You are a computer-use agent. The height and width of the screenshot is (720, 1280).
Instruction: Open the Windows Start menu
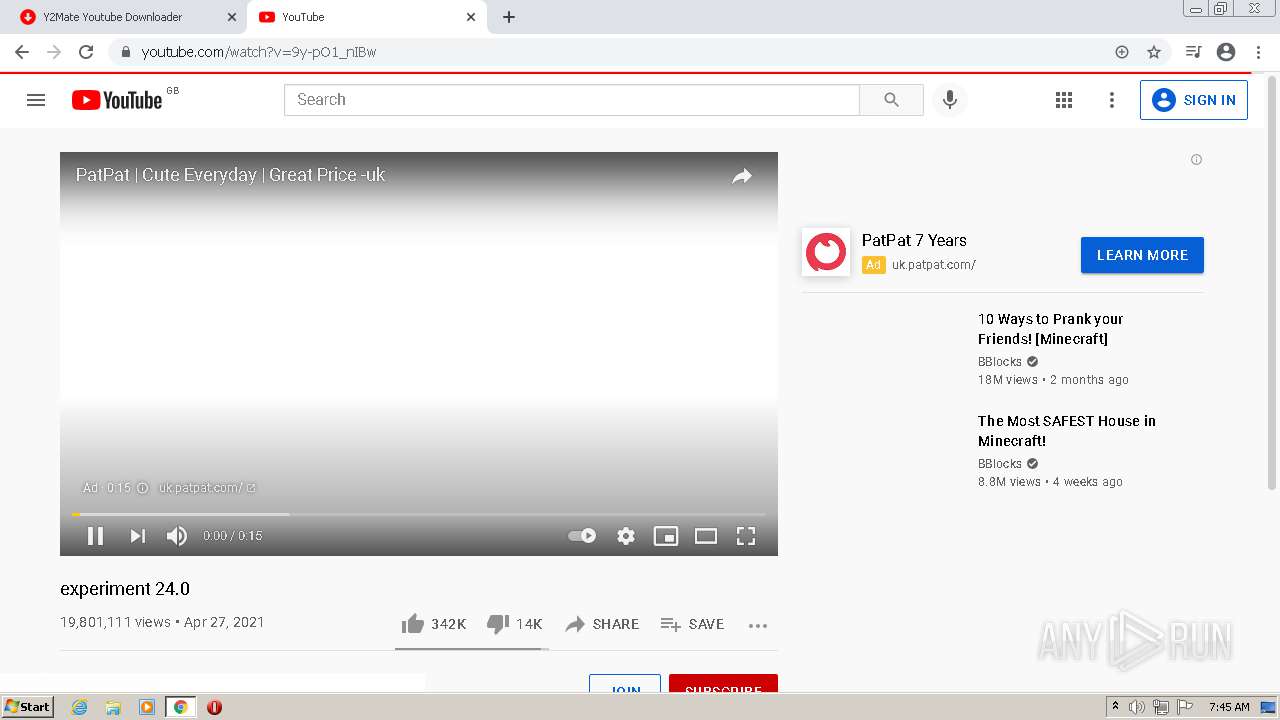pos(28,707)
